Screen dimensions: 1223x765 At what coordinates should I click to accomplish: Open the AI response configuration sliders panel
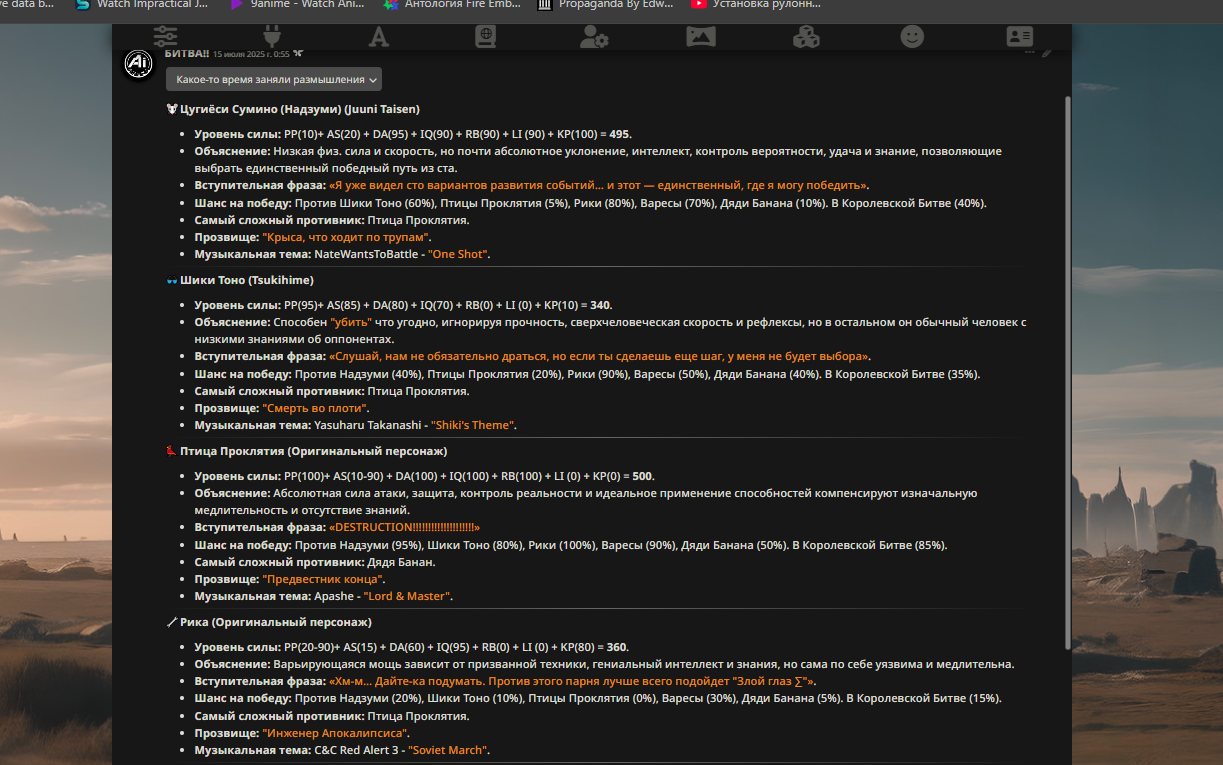[x=165, y=37]
